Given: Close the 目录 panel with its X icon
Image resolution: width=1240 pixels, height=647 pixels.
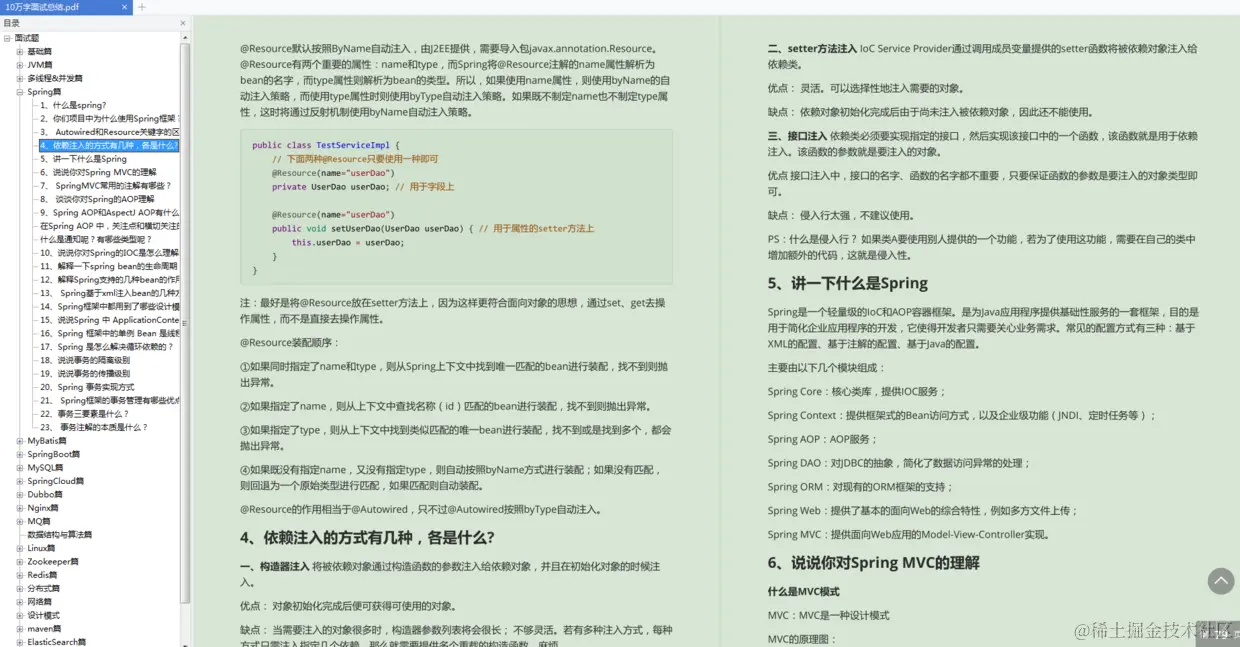Looking at the screenshot, I should 183,22.
